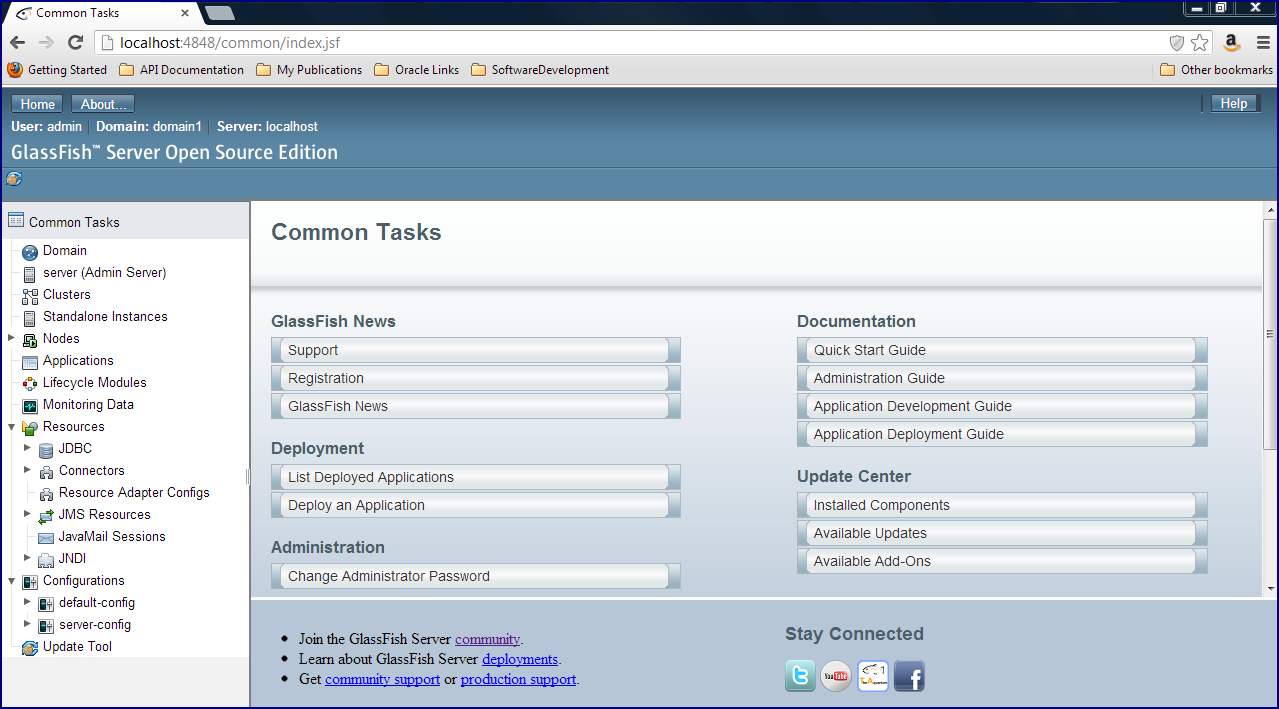Open the Oracle Links bookmarks folder
This screenshot has width=1279, height=709.
pos(416,70)
